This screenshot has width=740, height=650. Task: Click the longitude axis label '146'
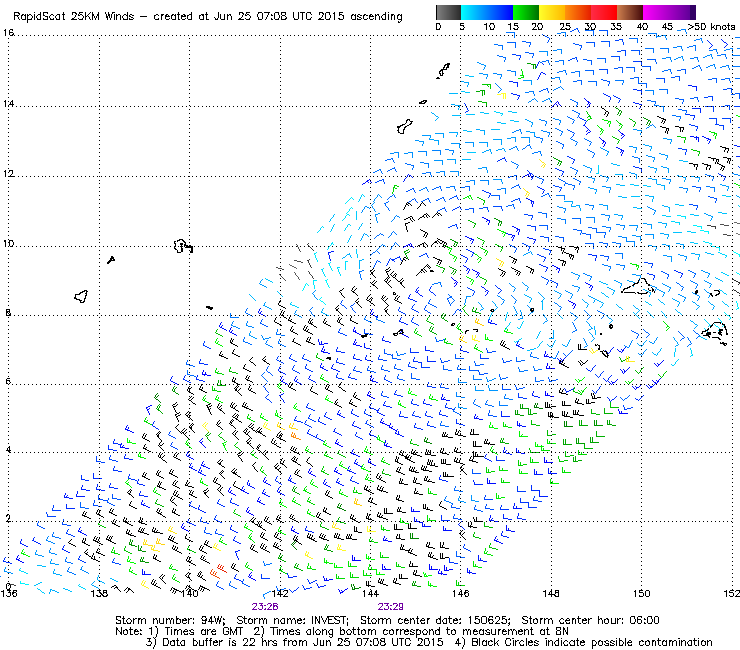(461, 593)
